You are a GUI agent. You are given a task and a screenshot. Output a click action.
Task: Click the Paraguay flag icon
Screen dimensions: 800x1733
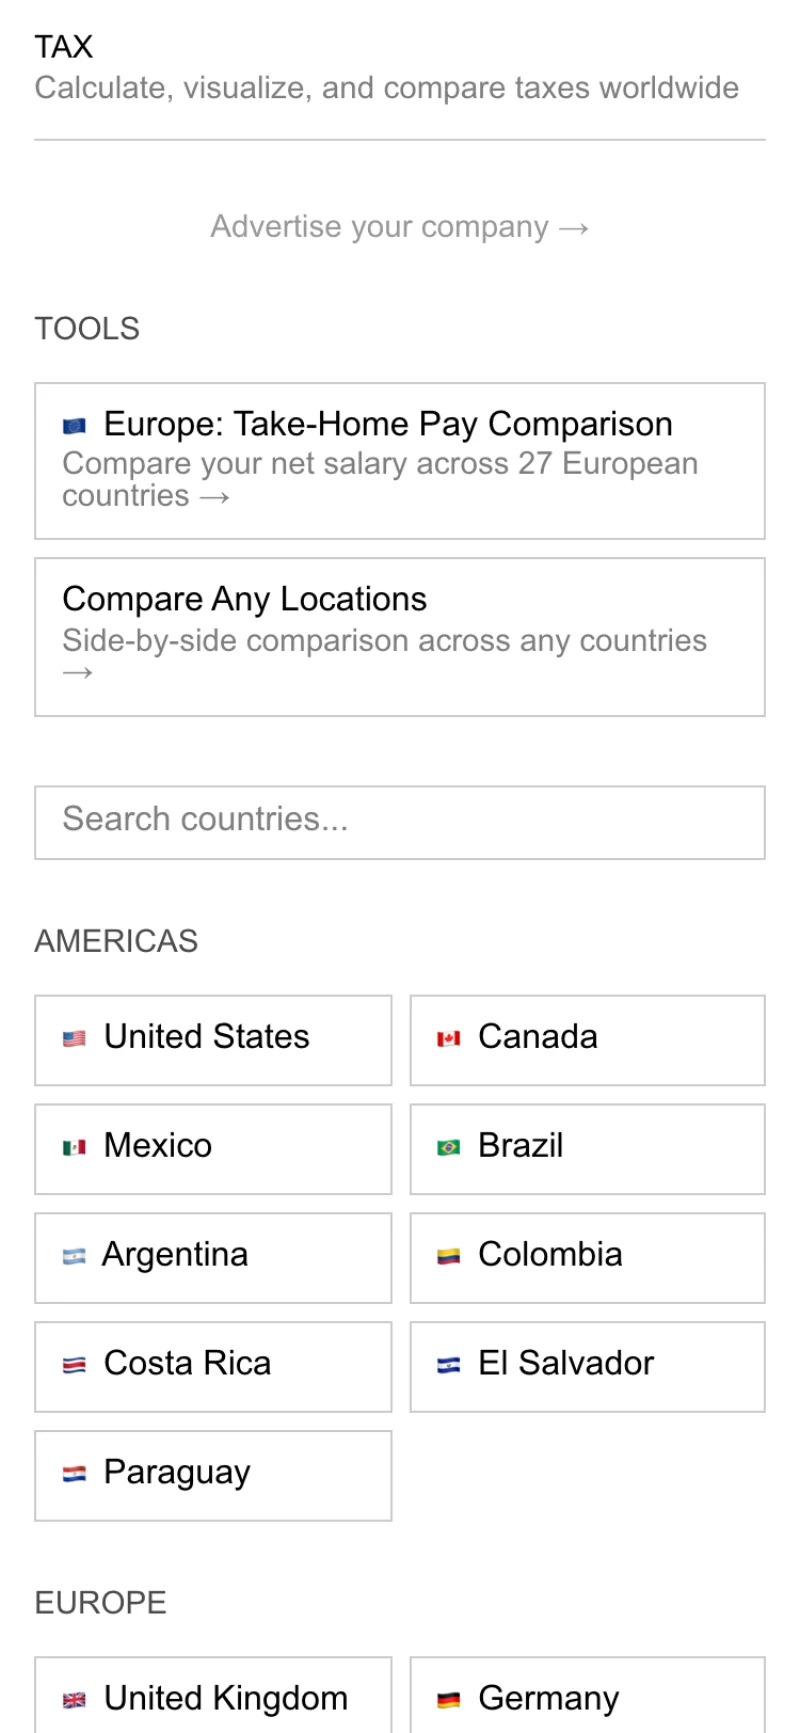tap(74, 1475)
